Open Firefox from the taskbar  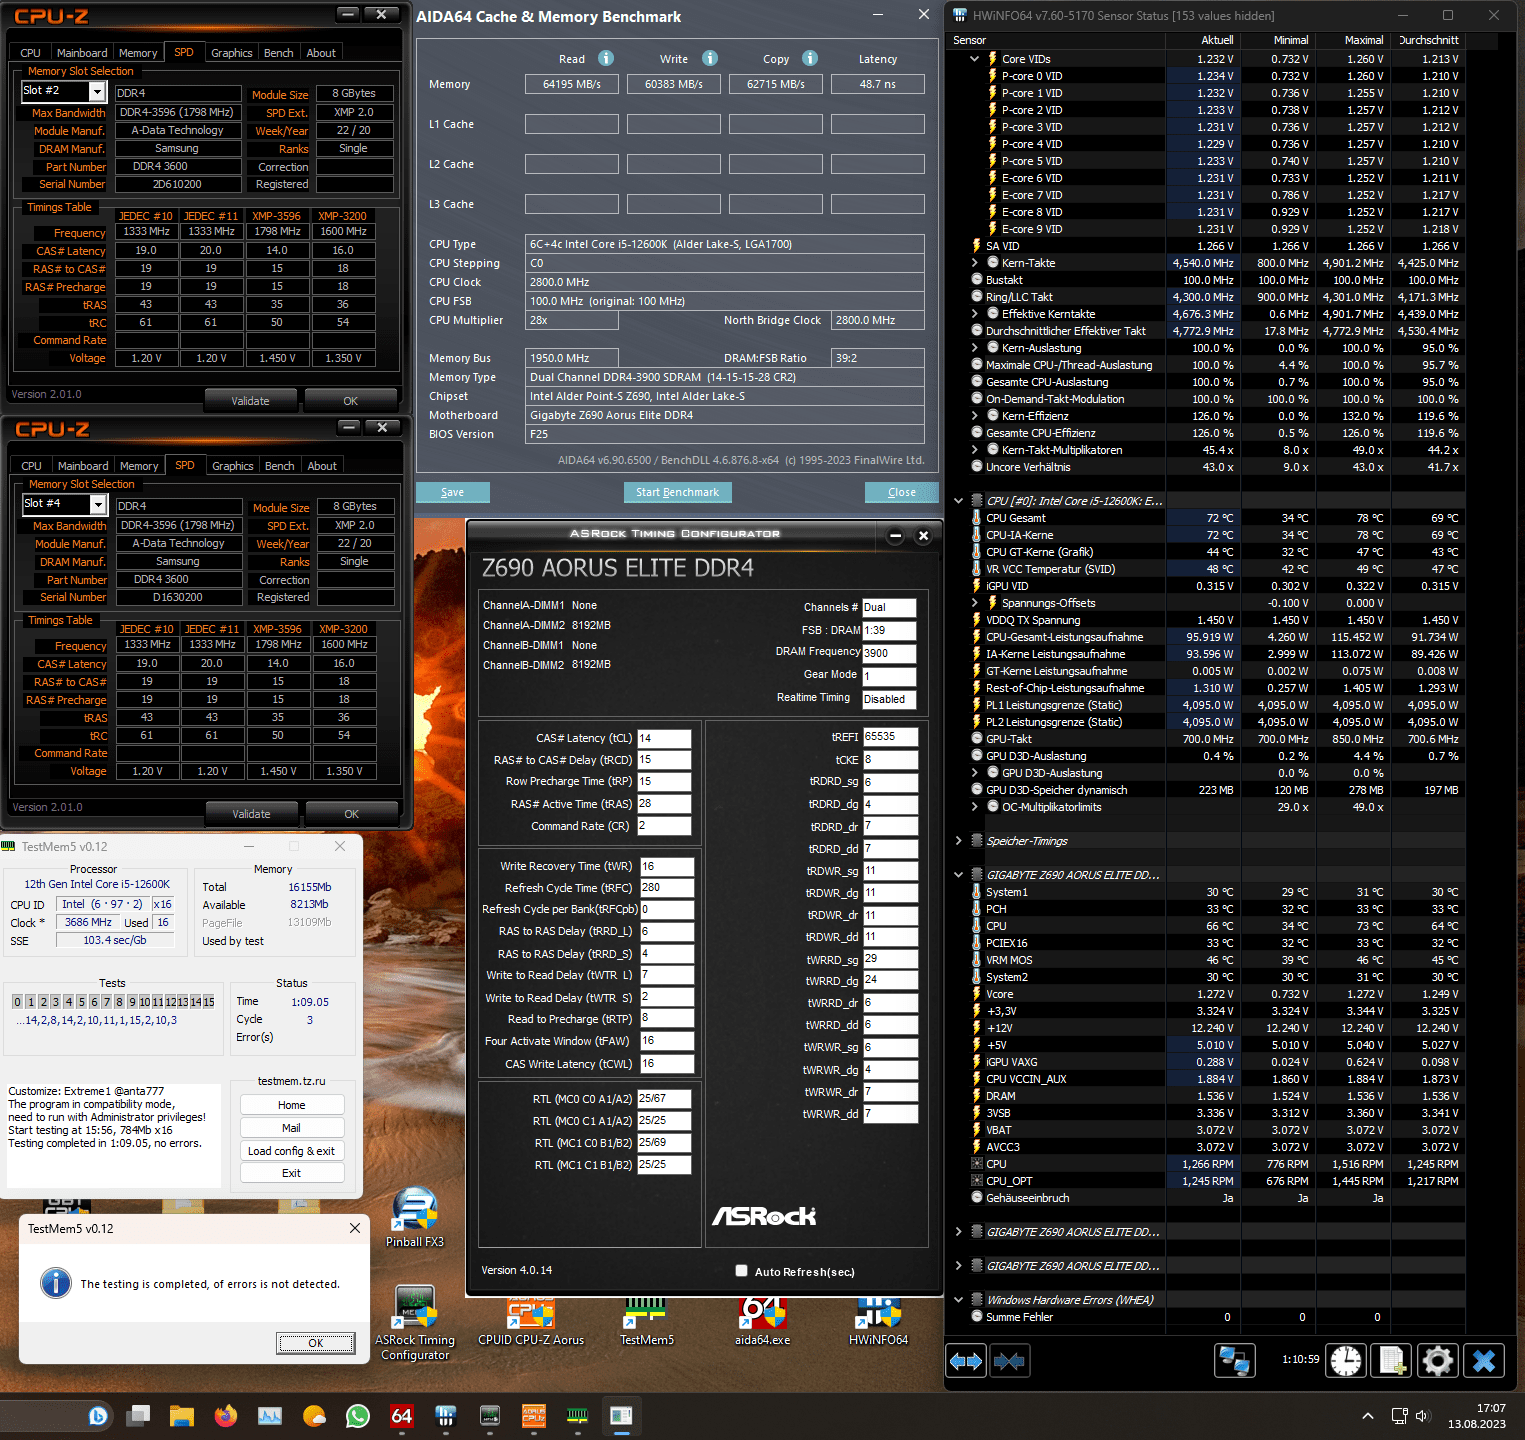225,1415
